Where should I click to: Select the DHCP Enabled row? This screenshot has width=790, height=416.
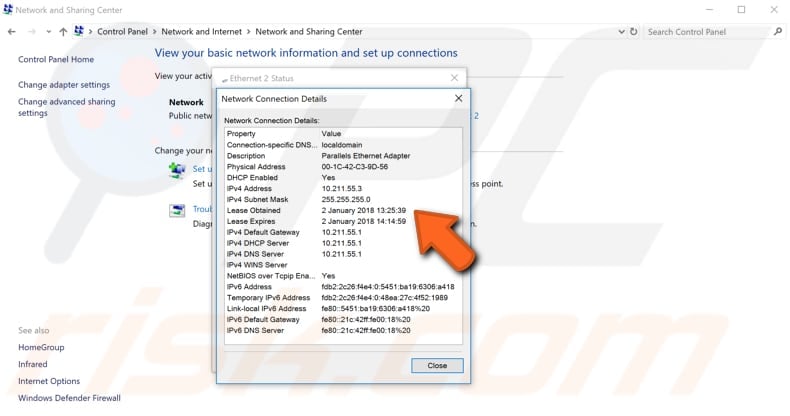[343, 178]
